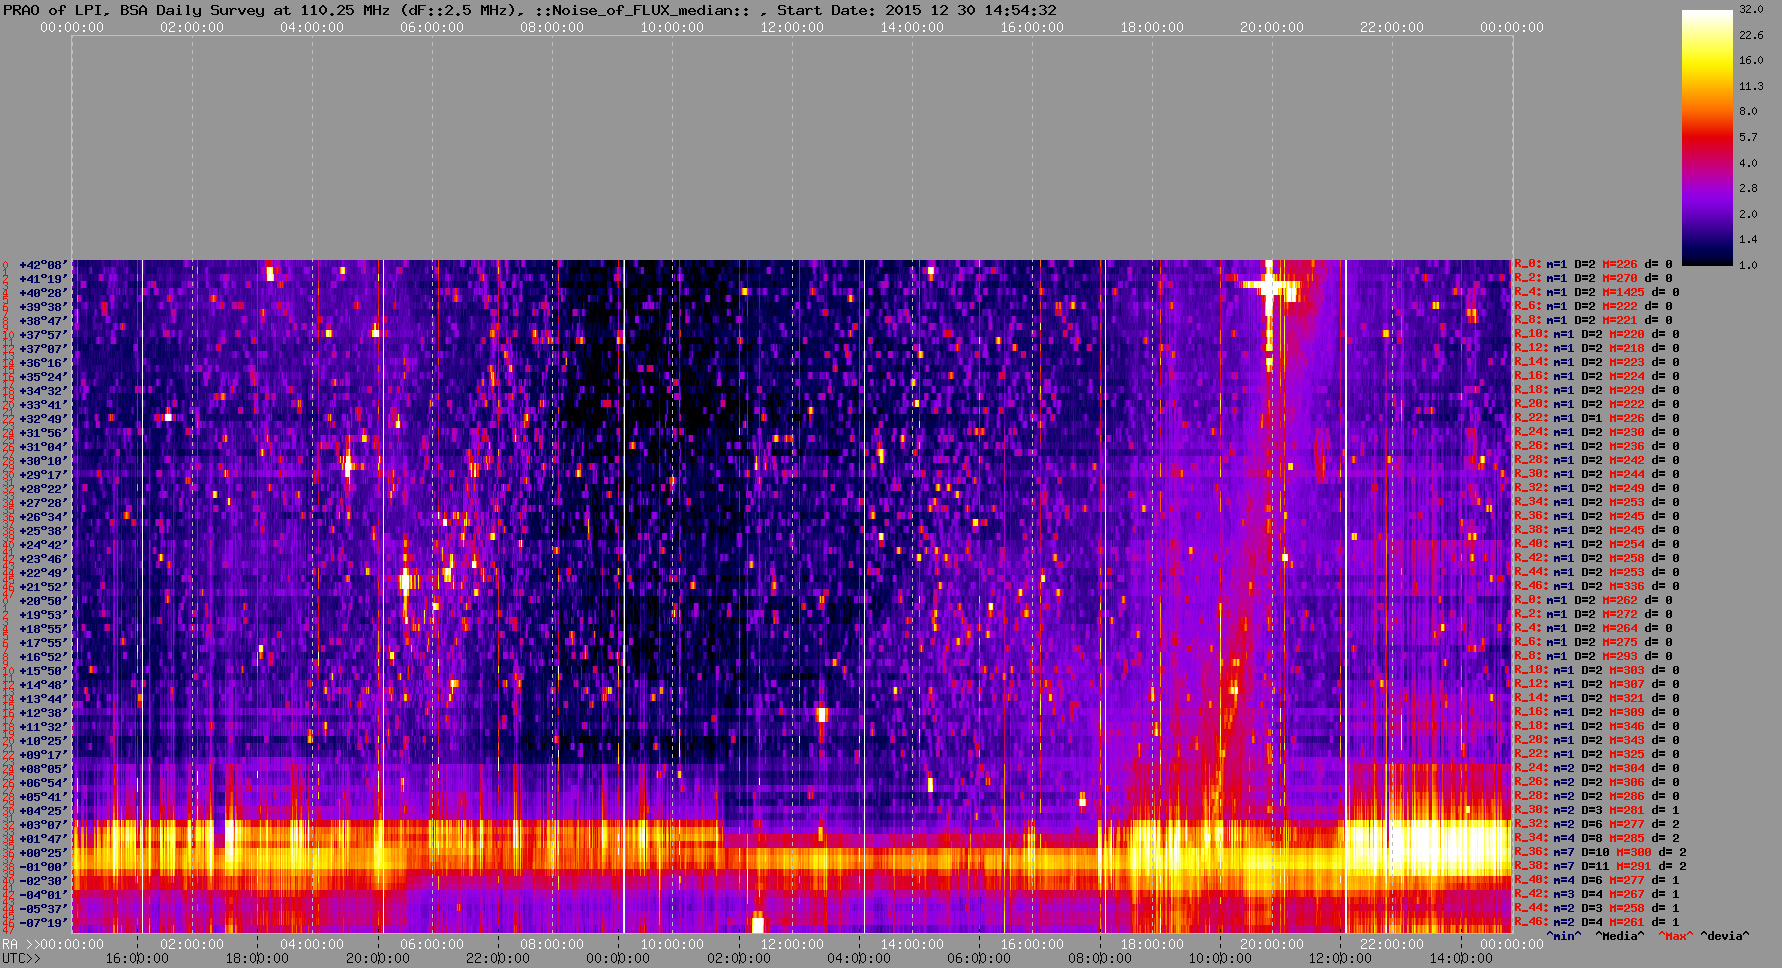Click the -04°01' declination label
The image size is (1782, 968).
(43, 895)
